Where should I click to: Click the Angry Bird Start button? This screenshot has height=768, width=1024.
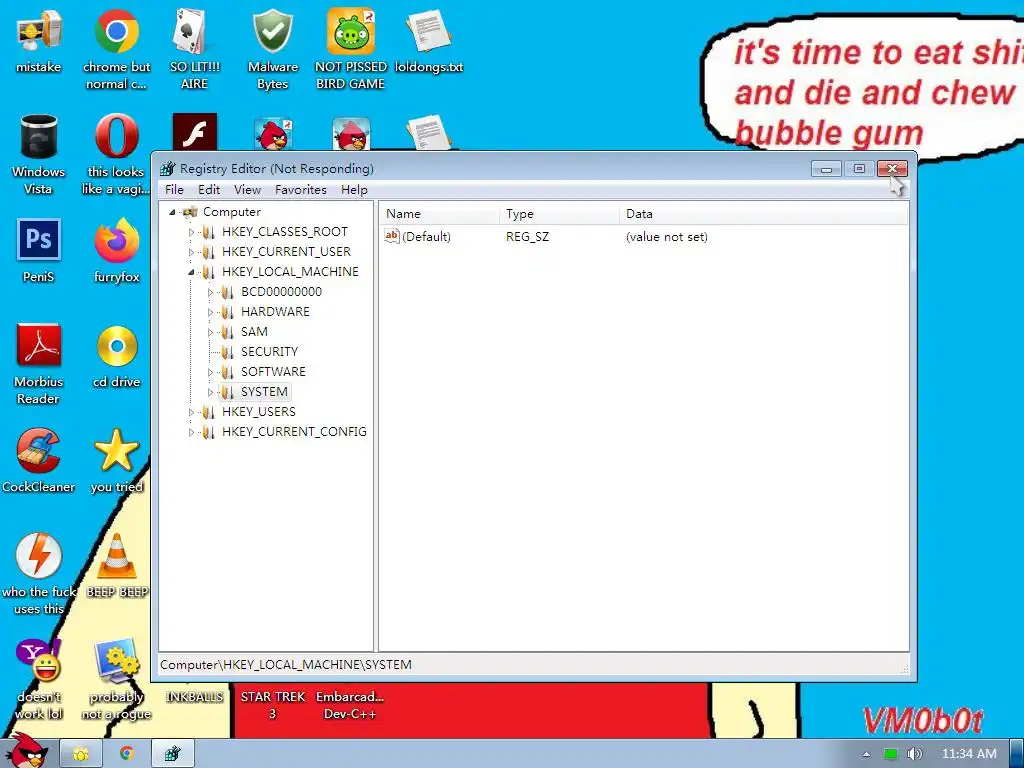coord(26,752)
